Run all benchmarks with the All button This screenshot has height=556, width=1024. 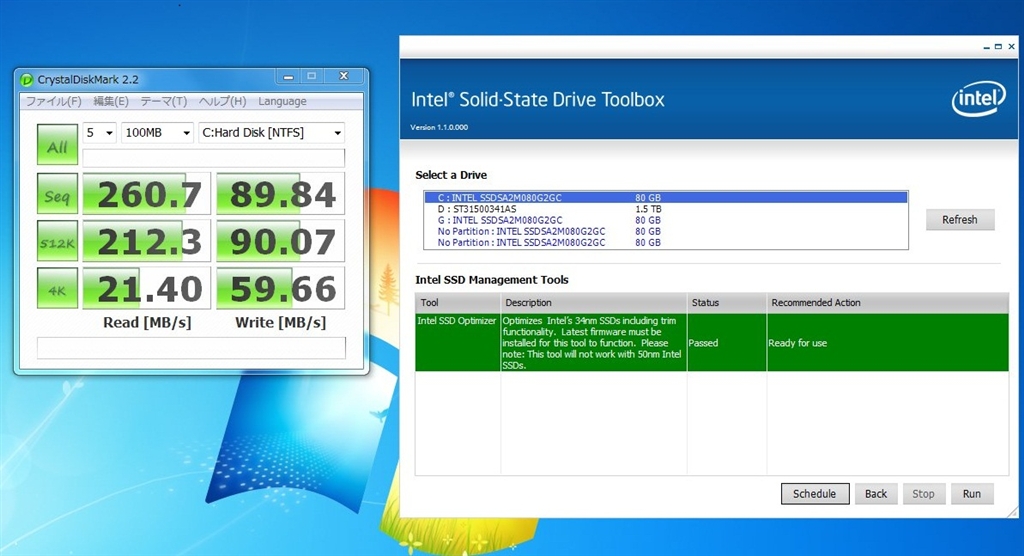click(x=58, y=147)
